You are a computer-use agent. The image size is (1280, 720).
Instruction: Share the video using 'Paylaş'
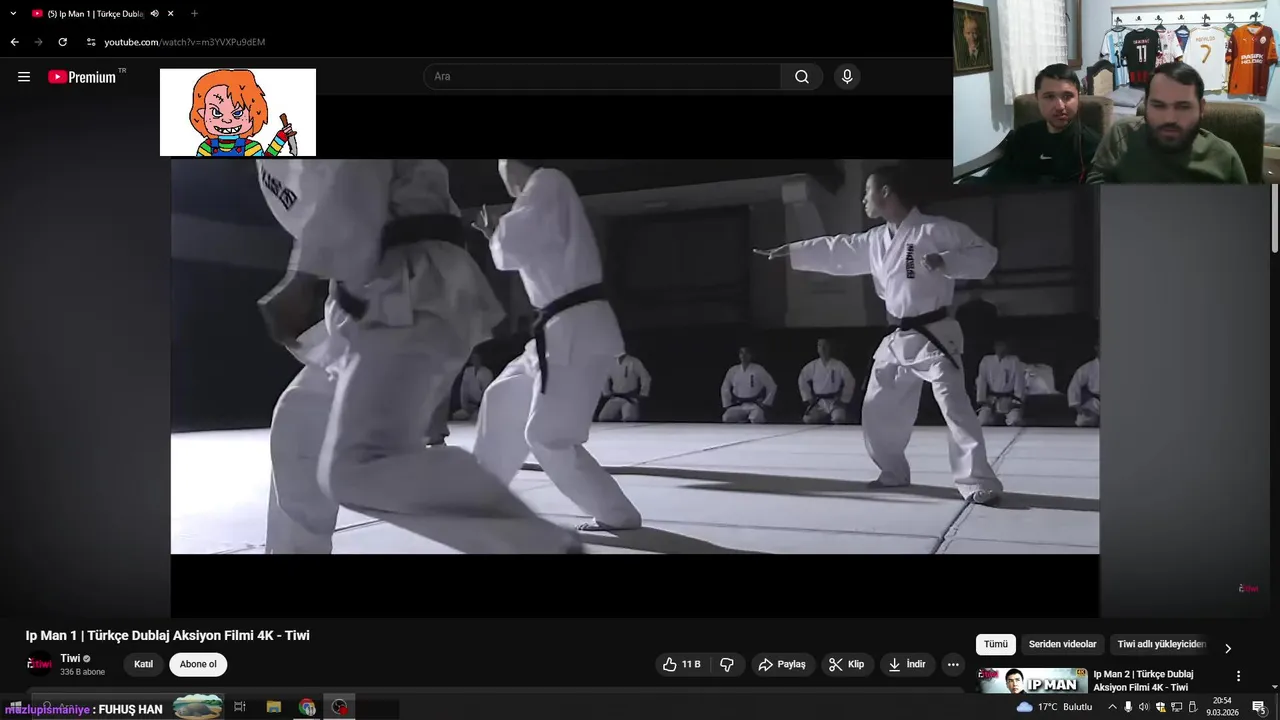(x=782, y=664)
